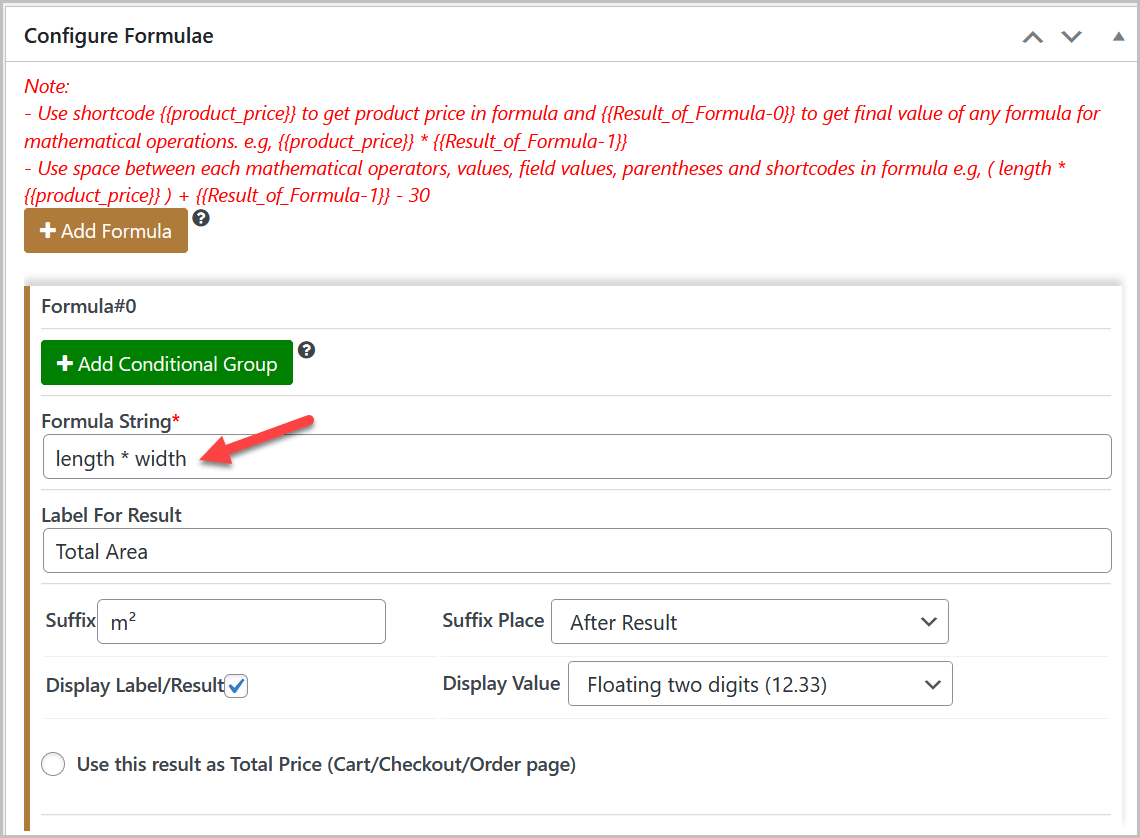The image size is (1140, 838).
Task: Click the help icon next to Add Formula
Action: tap(201, 218)
